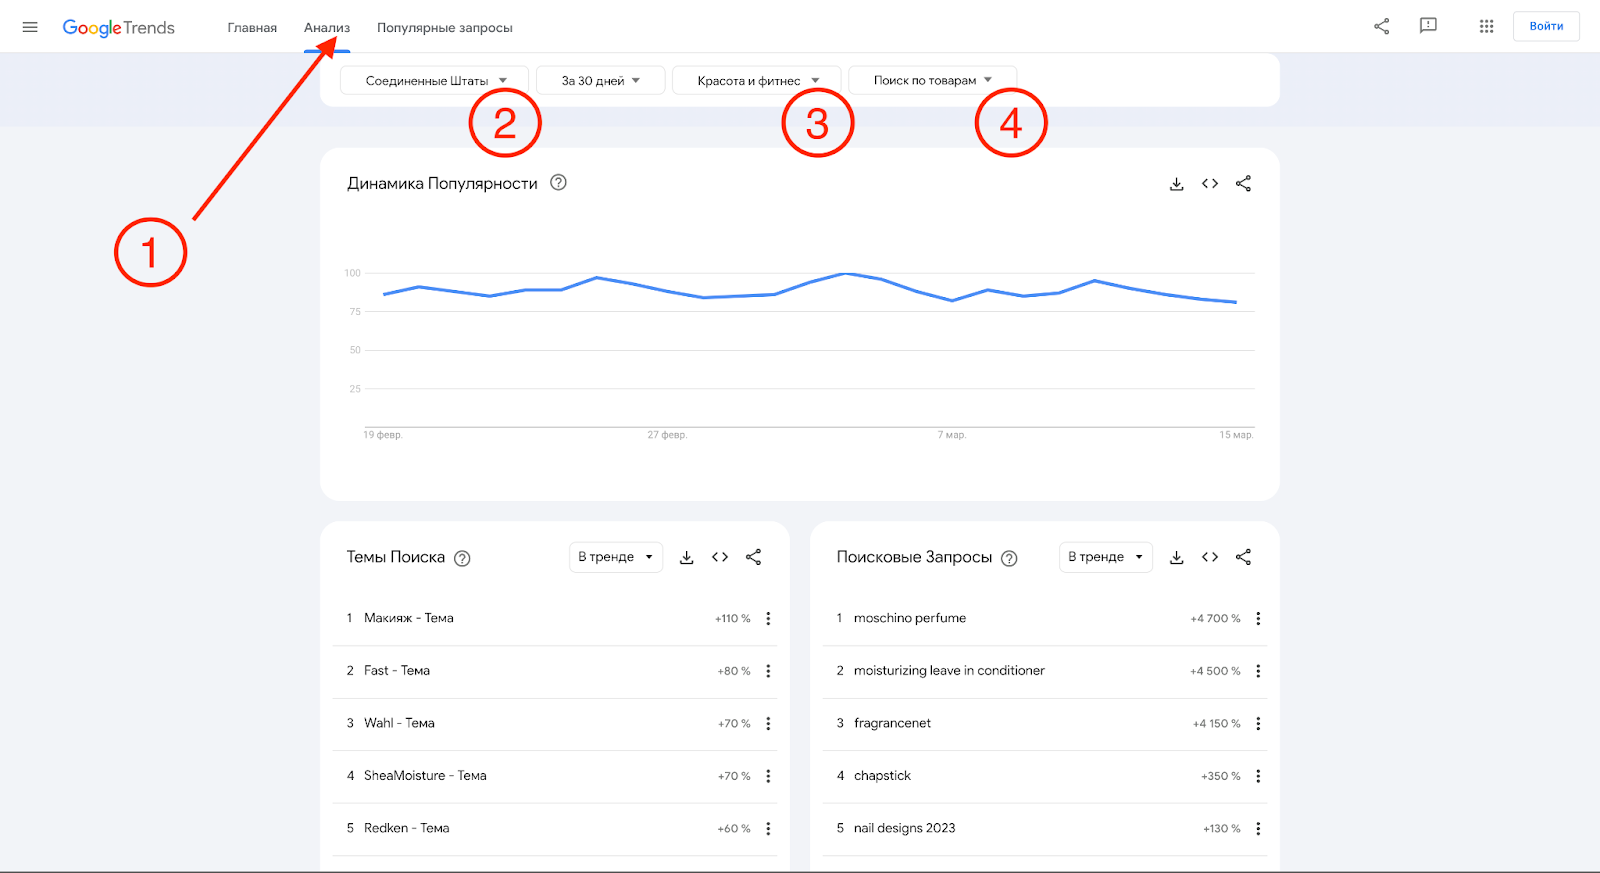
Task: Open the Поиск по товарам dropdown
Action: pos(932,80)
